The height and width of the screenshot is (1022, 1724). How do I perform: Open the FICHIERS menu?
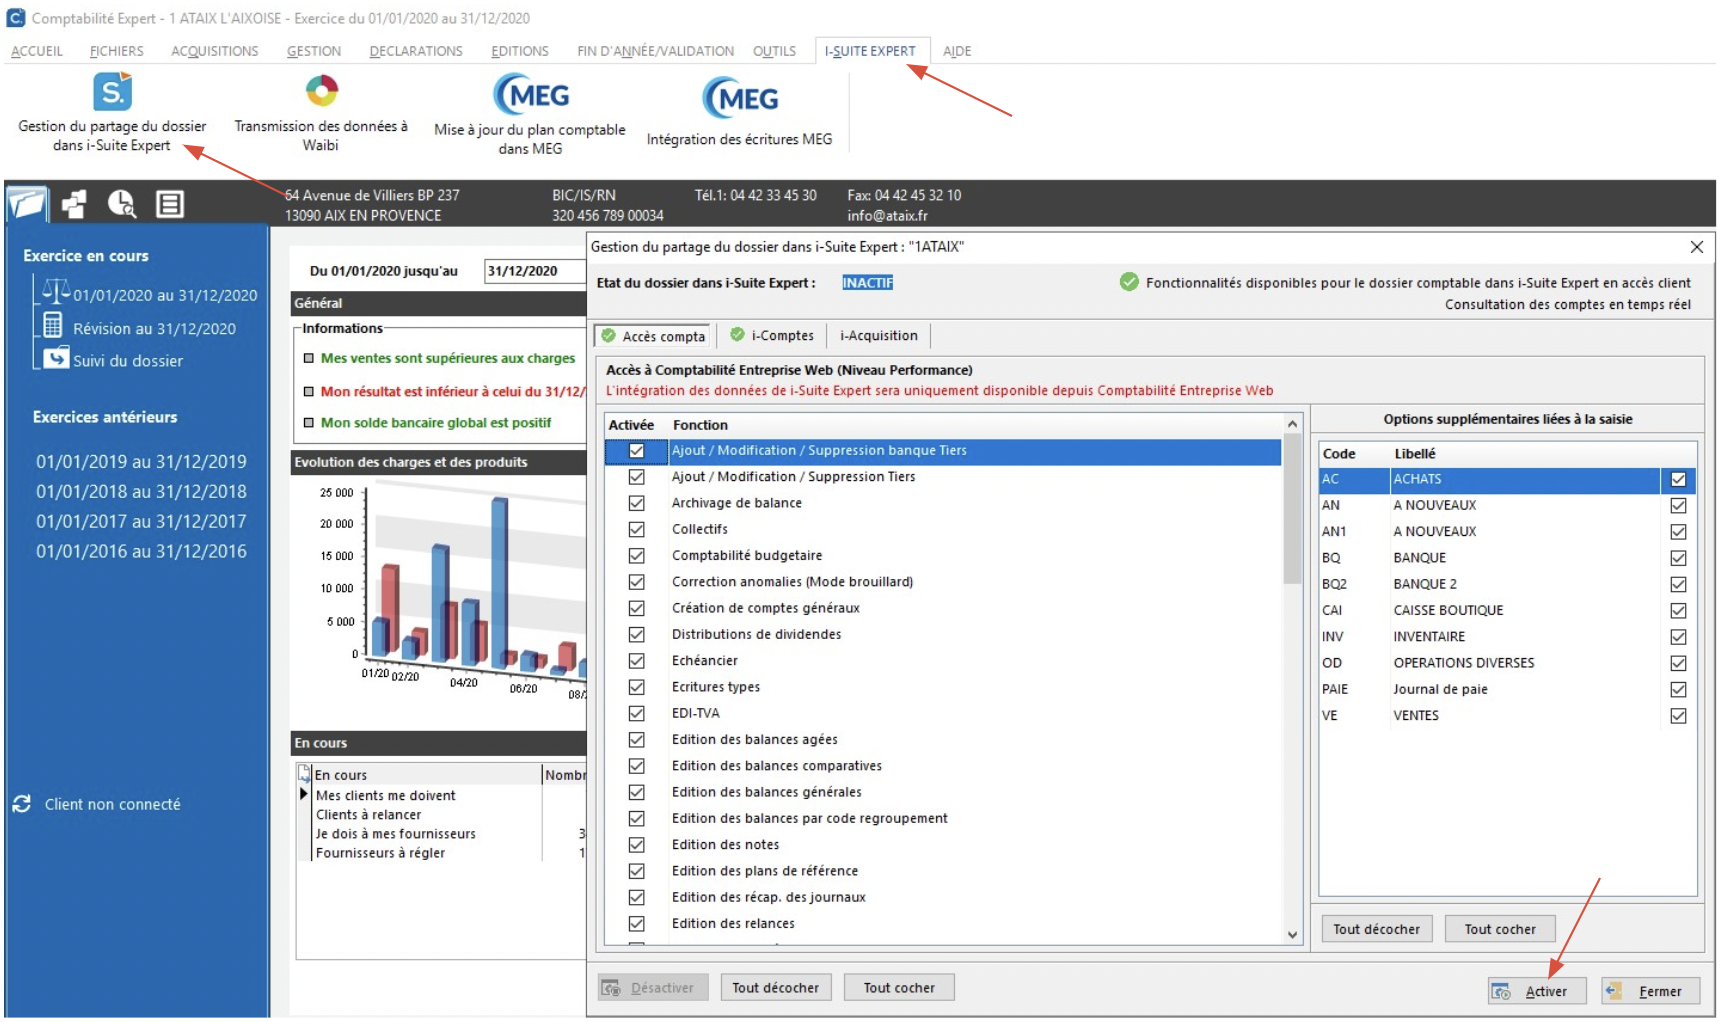coord(117,51)
